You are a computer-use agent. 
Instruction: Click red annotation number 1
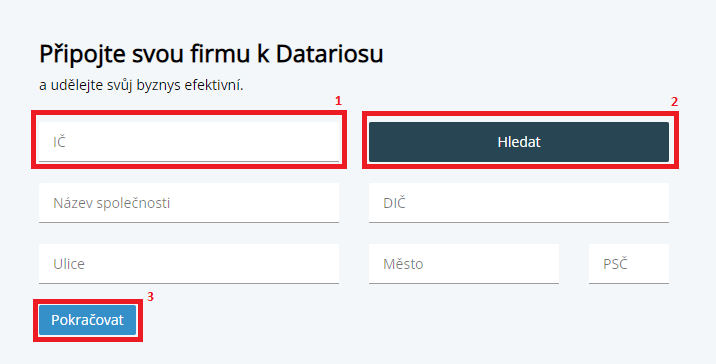[x=338, y=101]
